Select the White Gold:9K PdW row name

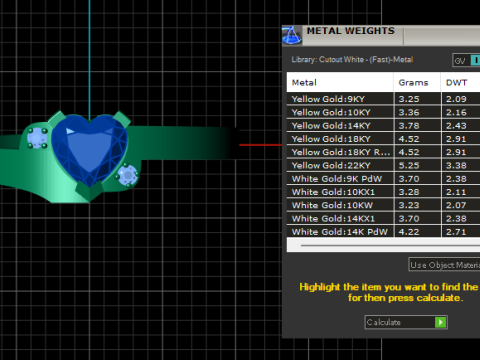point(337,179)
